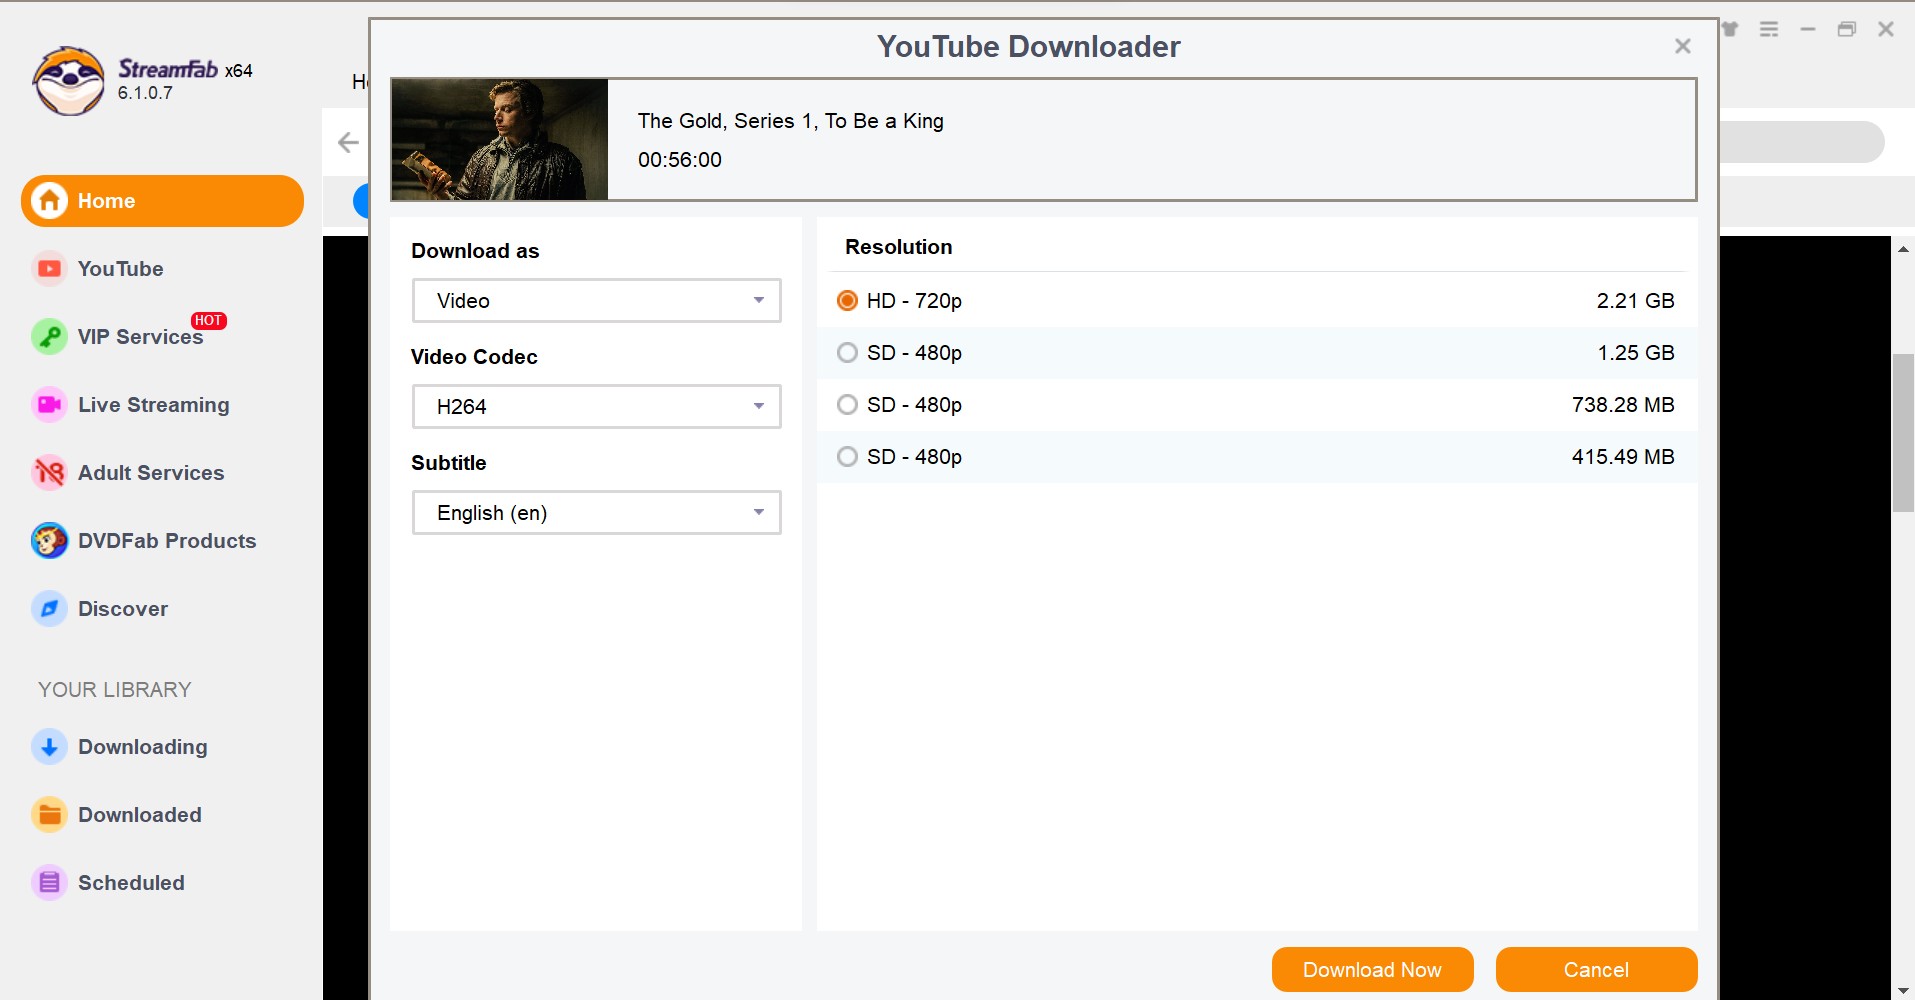Screen dimensions: 1915x1000
Task: Click the 738.28 MB file size
Action: [x=1623, y=405]
